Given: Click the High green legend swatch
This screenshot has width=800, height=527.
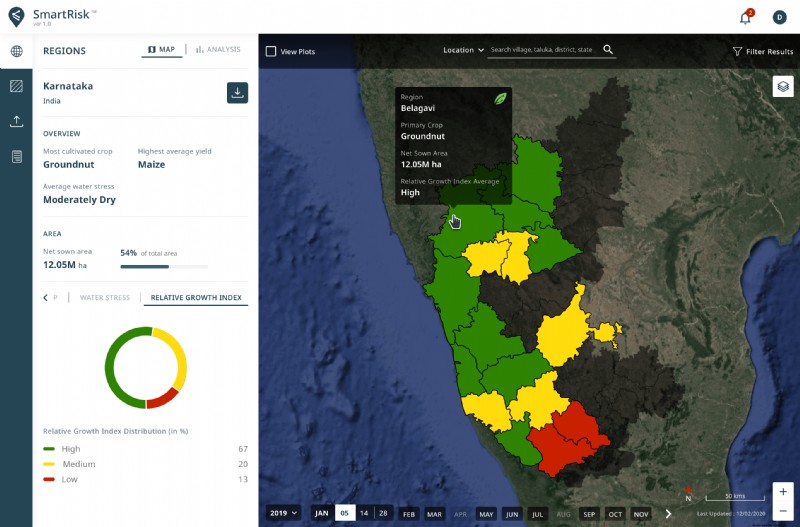Looking at the screenshot, I should (49, 449).
